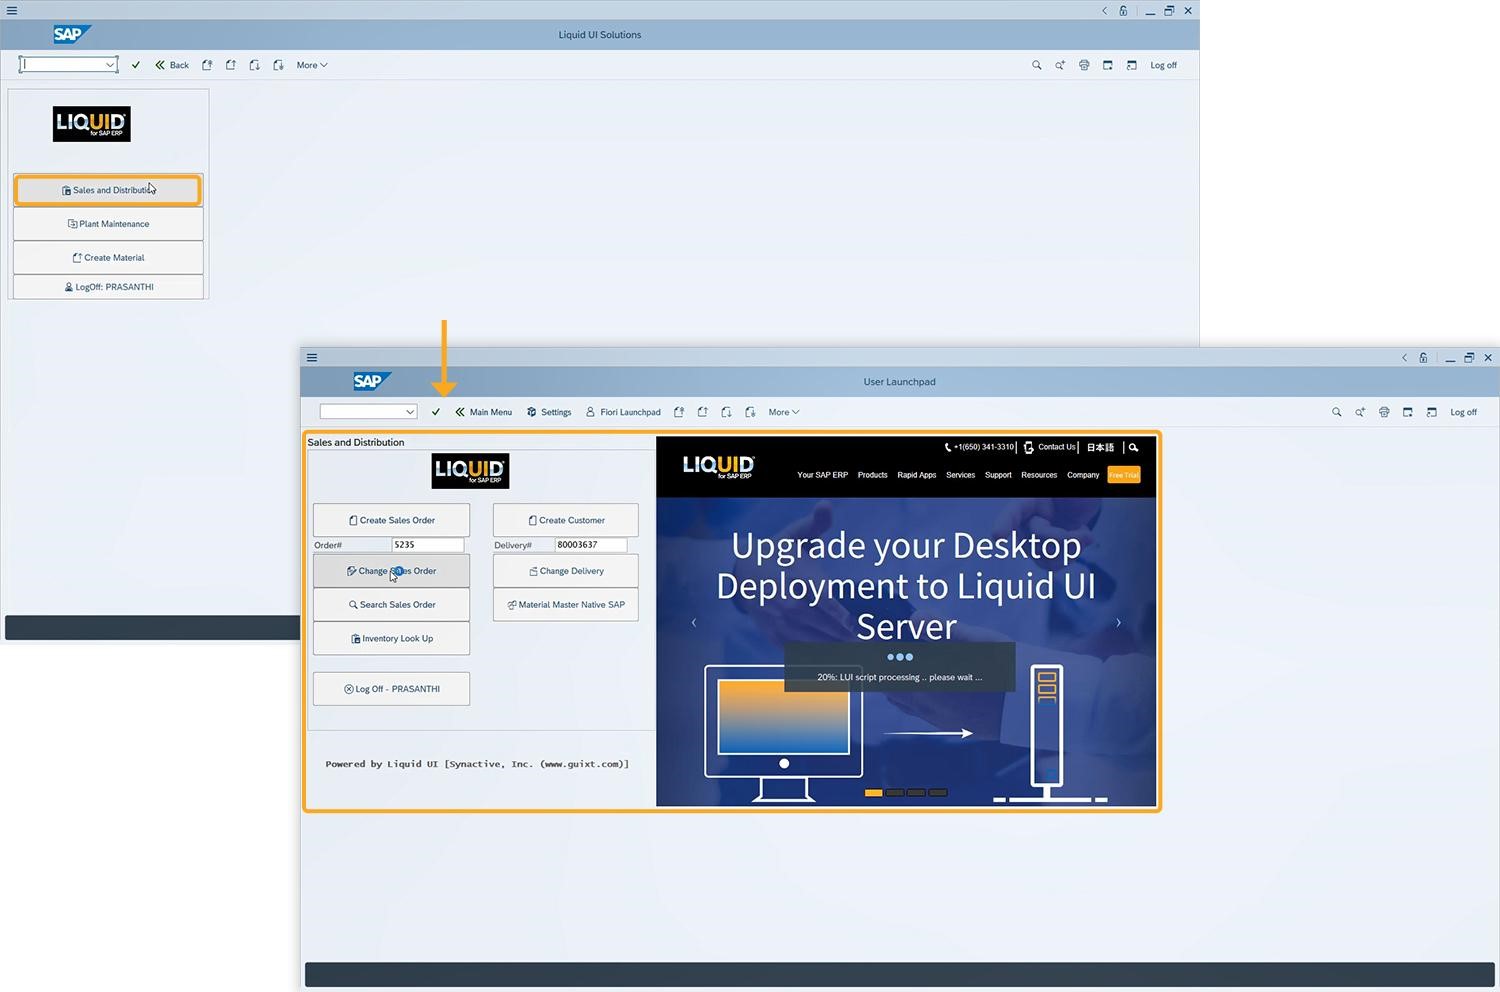
Task: Click first page icon in User Launchpad toolbar
Action: pos(679,412)
